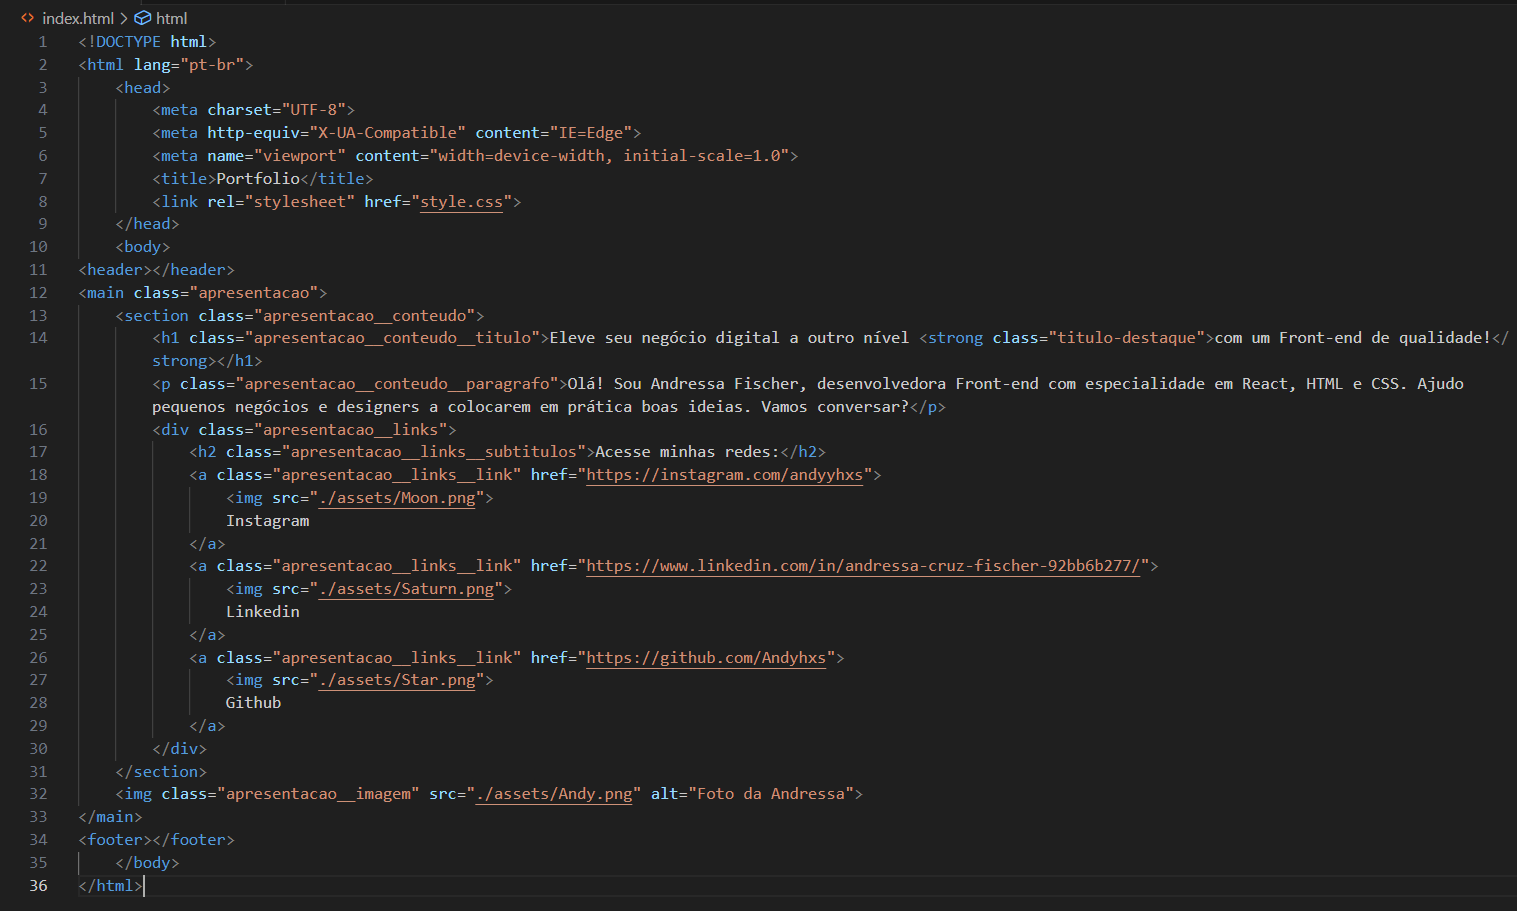Image resolution: width=1517 pixels, height=911 pixels.
Task: Click line number 22 in the gutter
Action: coord(38,565)
